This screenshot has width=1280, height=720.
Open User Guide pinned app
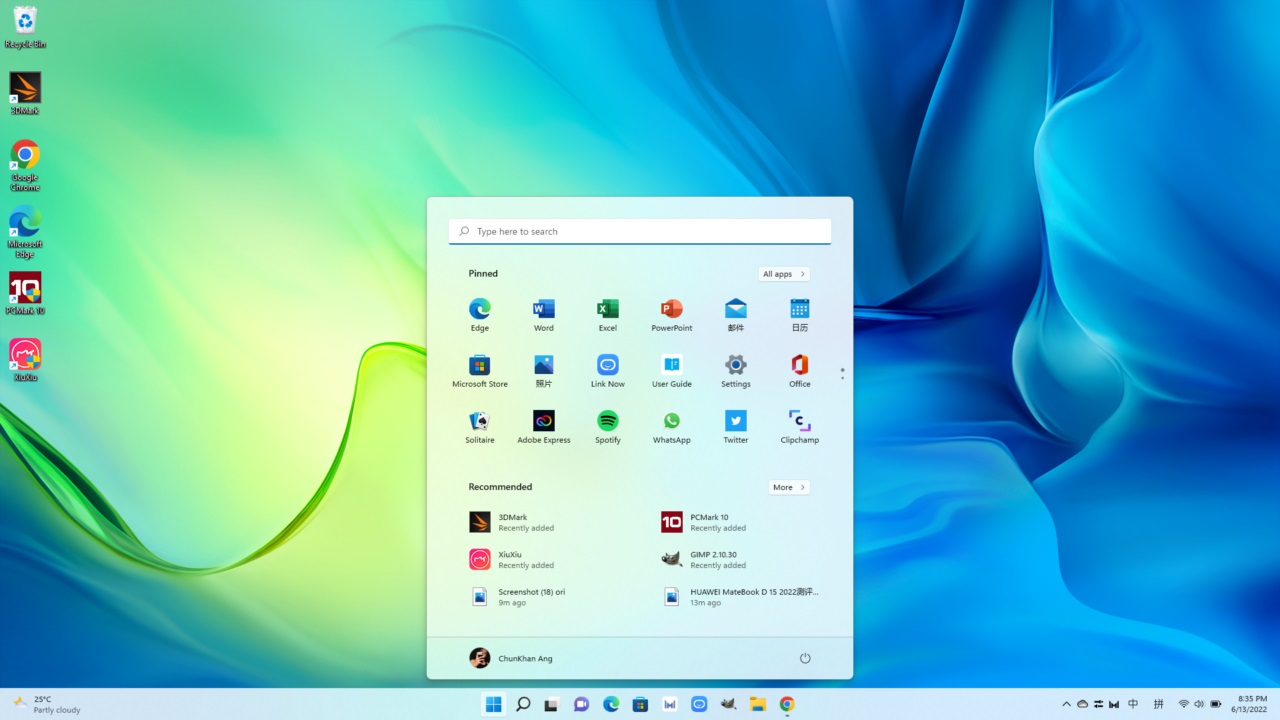[x=672, y=370]
